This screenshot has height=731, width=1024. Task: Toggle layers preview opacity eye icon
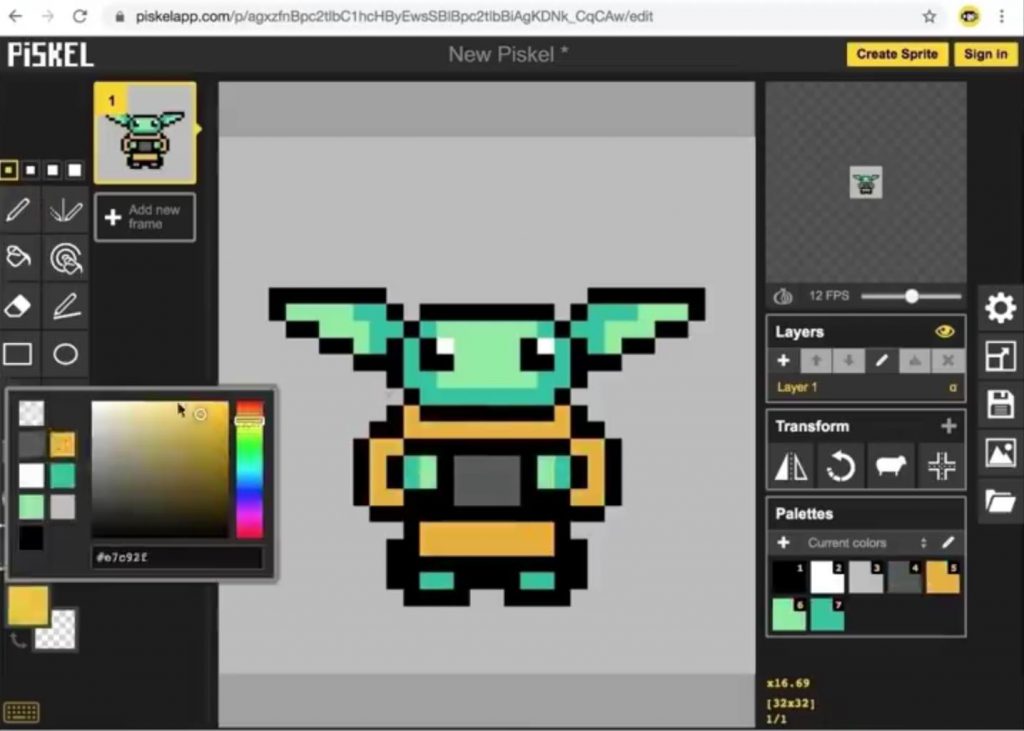tap(944, 332)
